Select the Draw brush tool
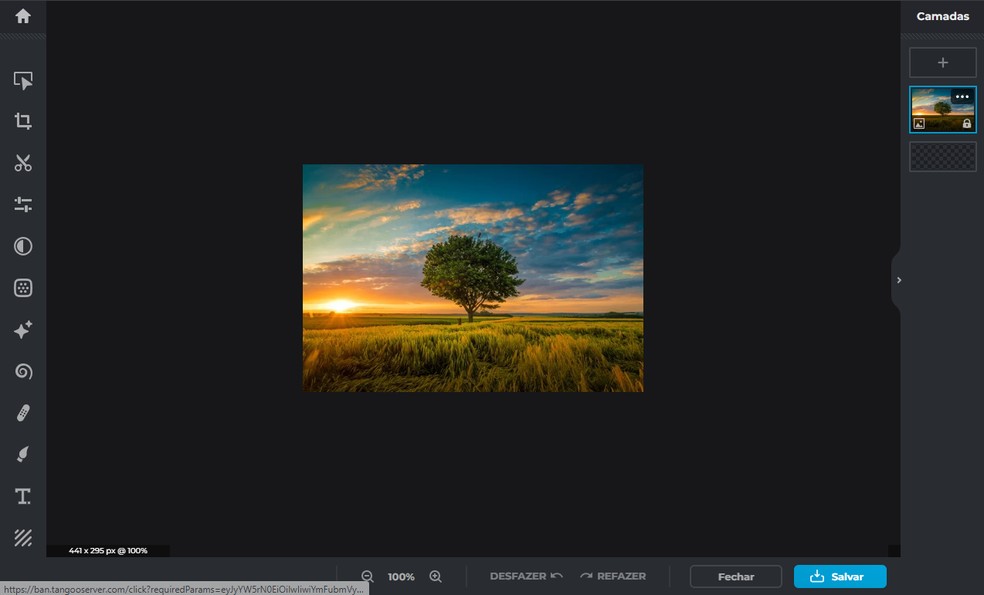The height and width of the screenshot is (595, 984). coord(23,454)
